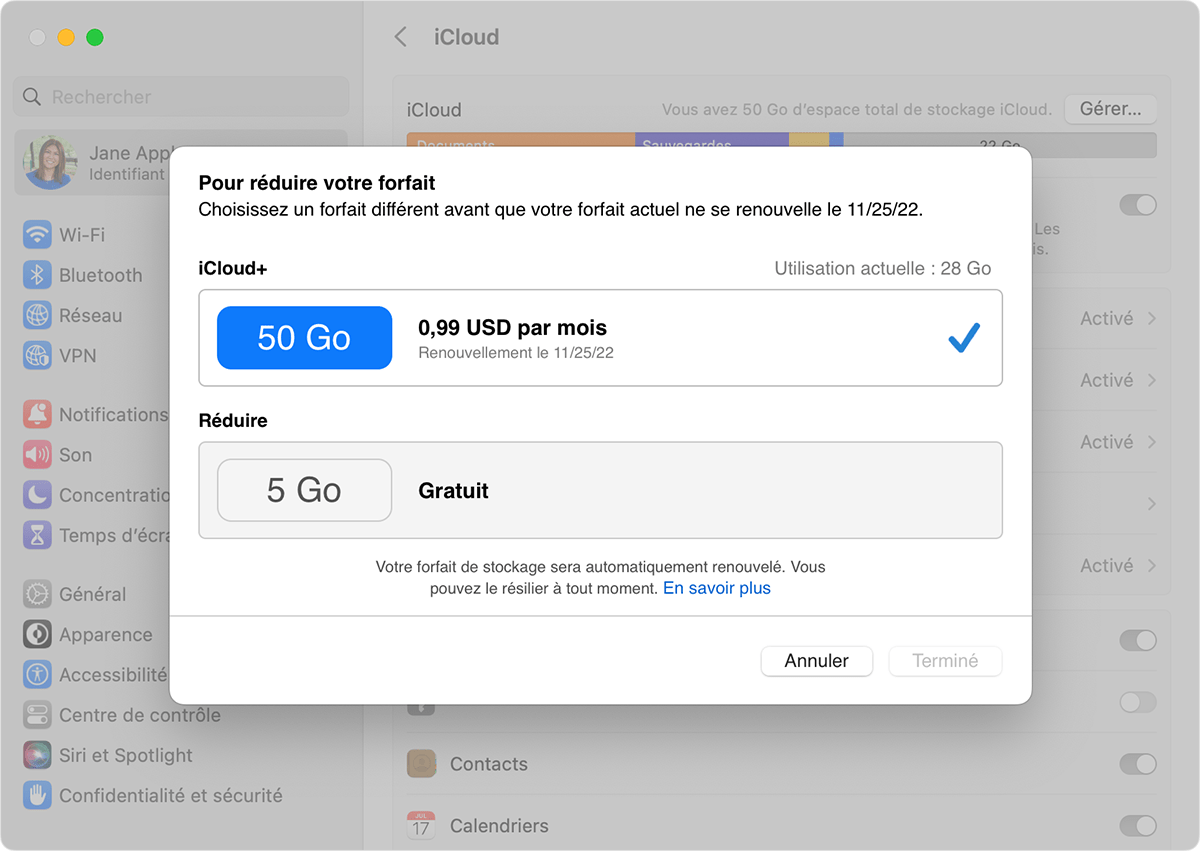Open Siri et Spotlight icon
The height and width of the screenshot is (852, 1200).
38,755
